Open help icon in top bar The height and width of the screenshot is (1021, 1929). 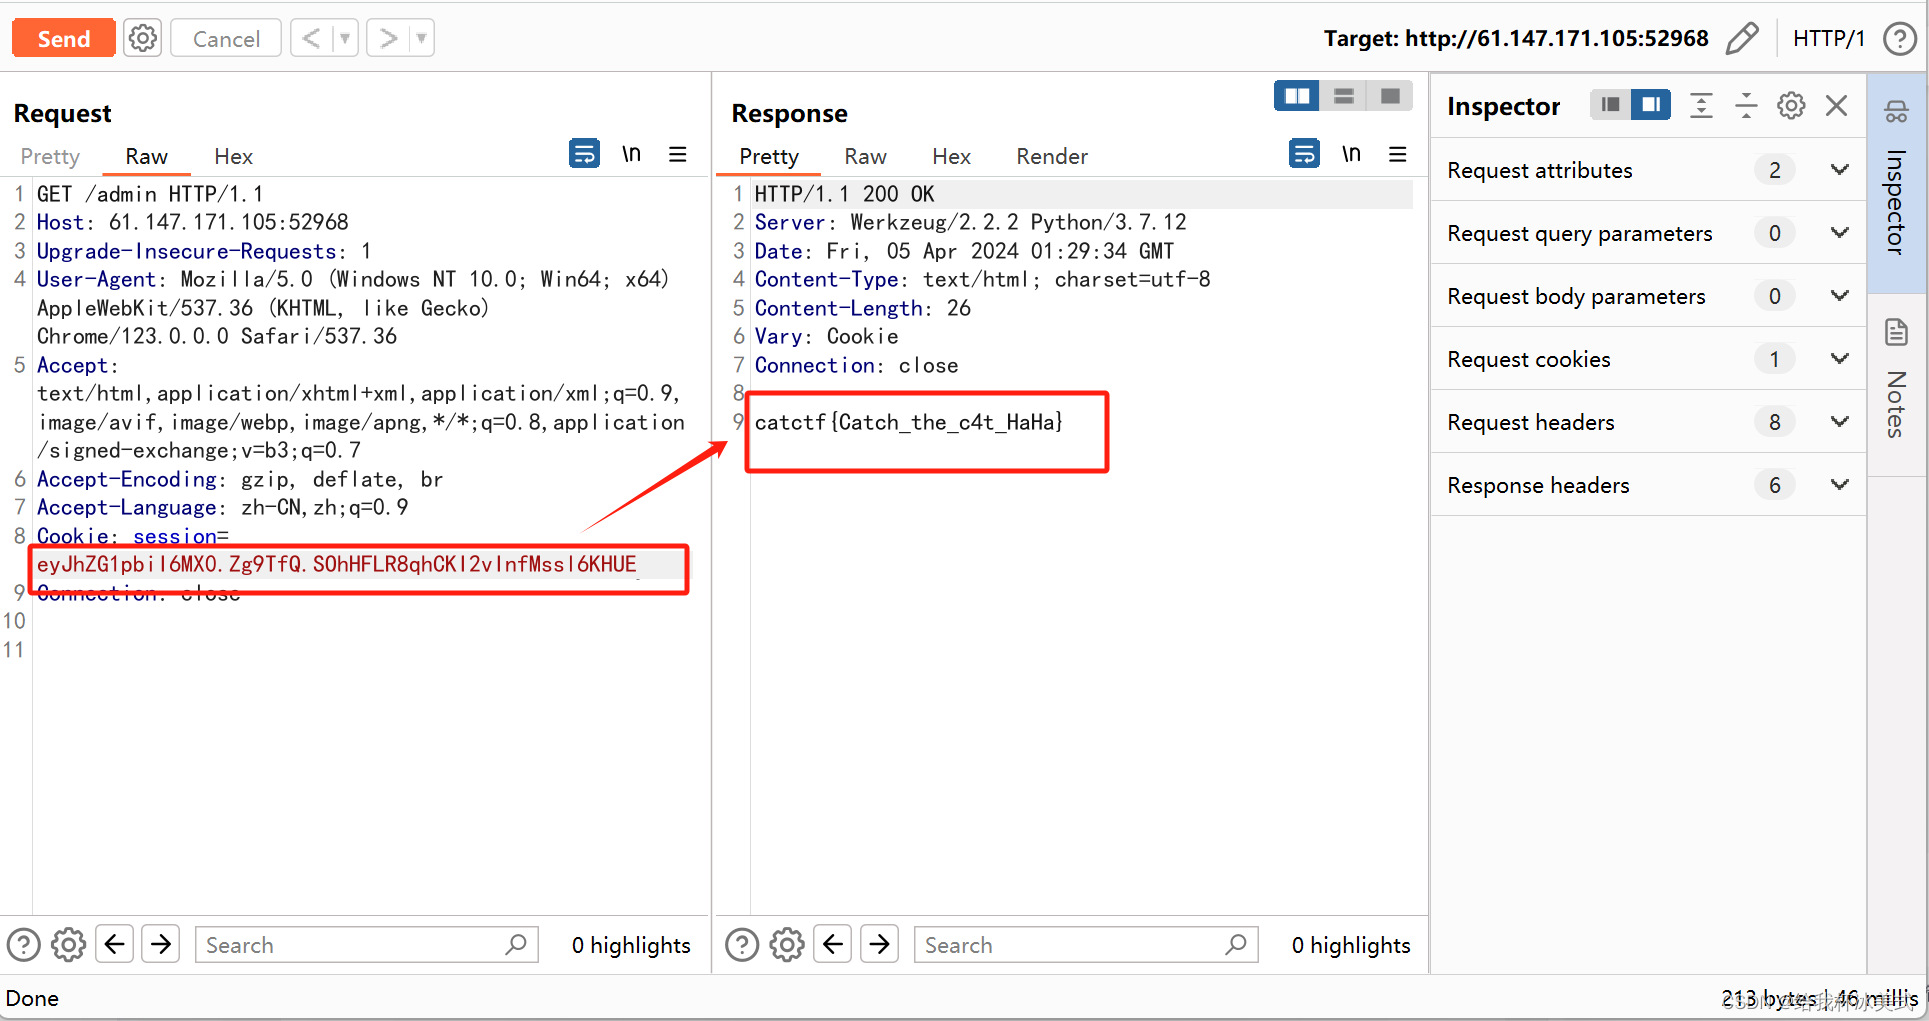point(1899,39)
